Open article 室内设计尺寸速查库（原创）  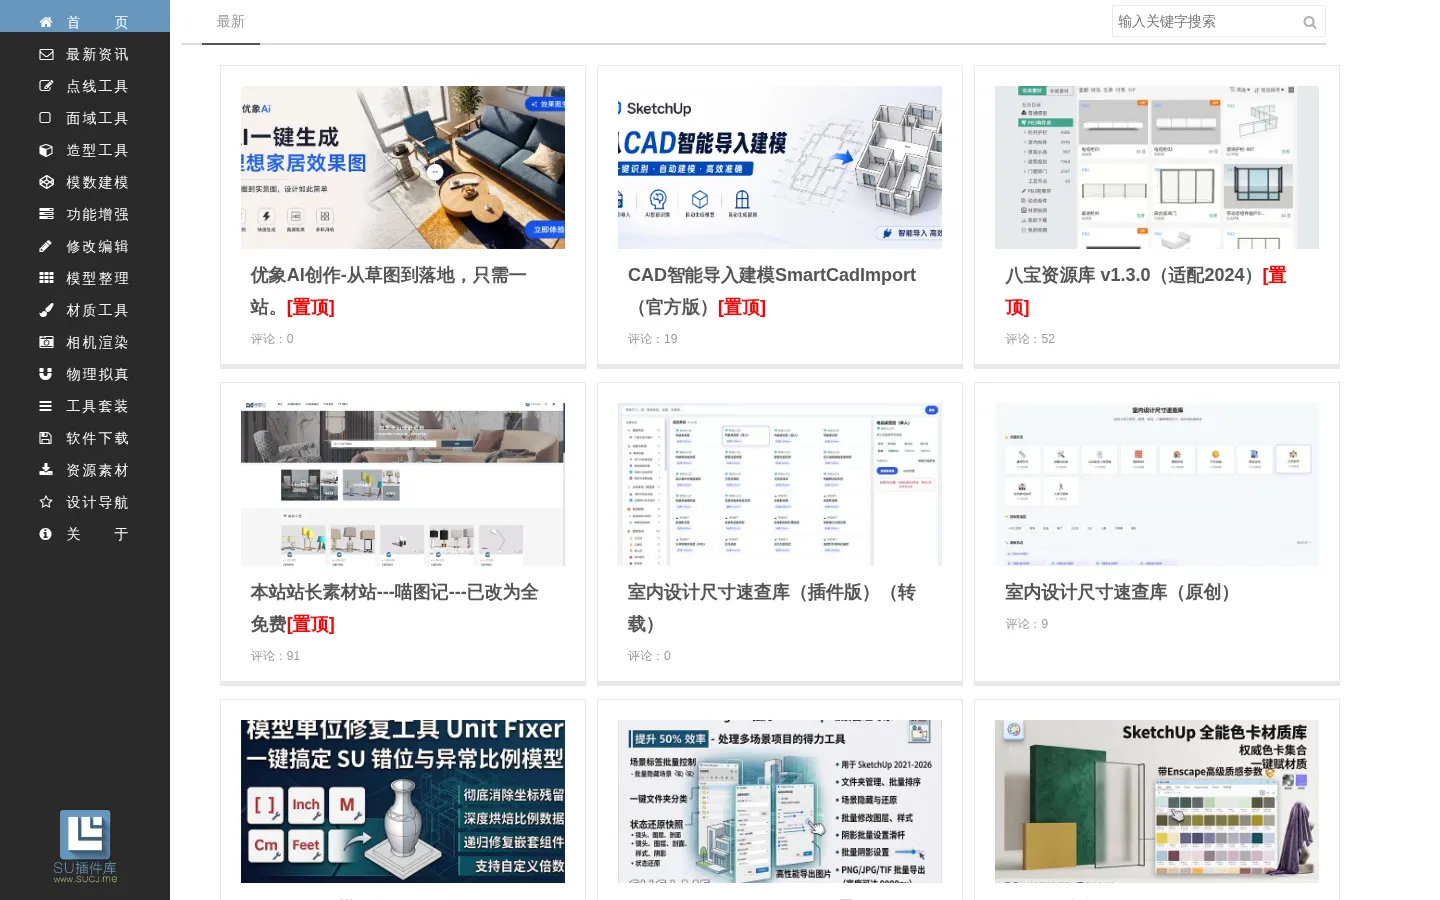pyautogui.click(x=1121, y=592)
